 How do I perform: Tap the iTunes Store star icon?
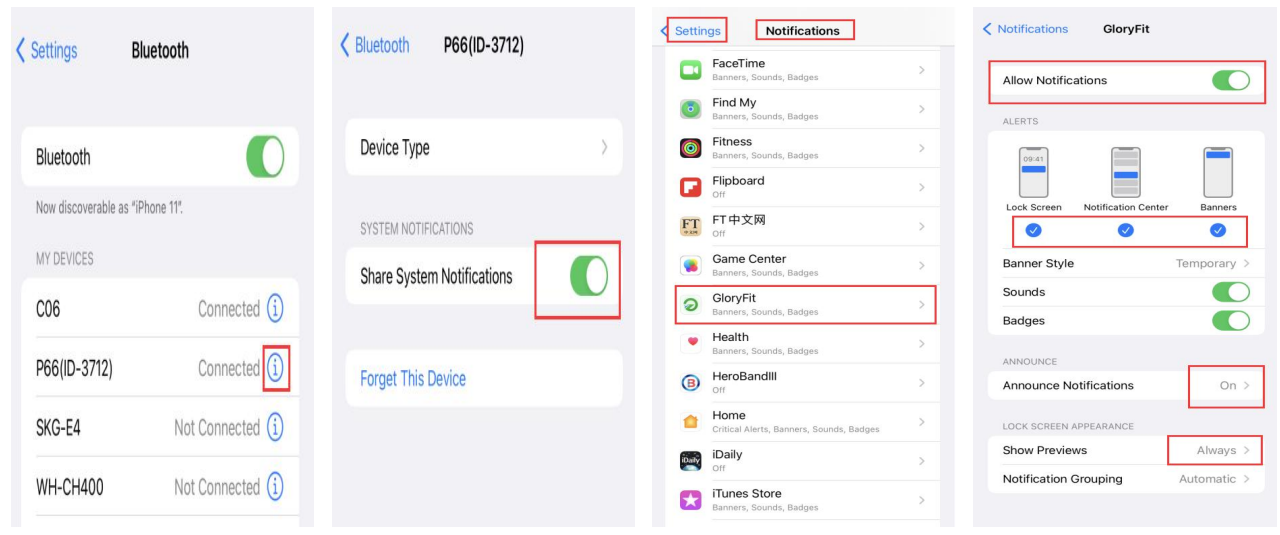690,500
